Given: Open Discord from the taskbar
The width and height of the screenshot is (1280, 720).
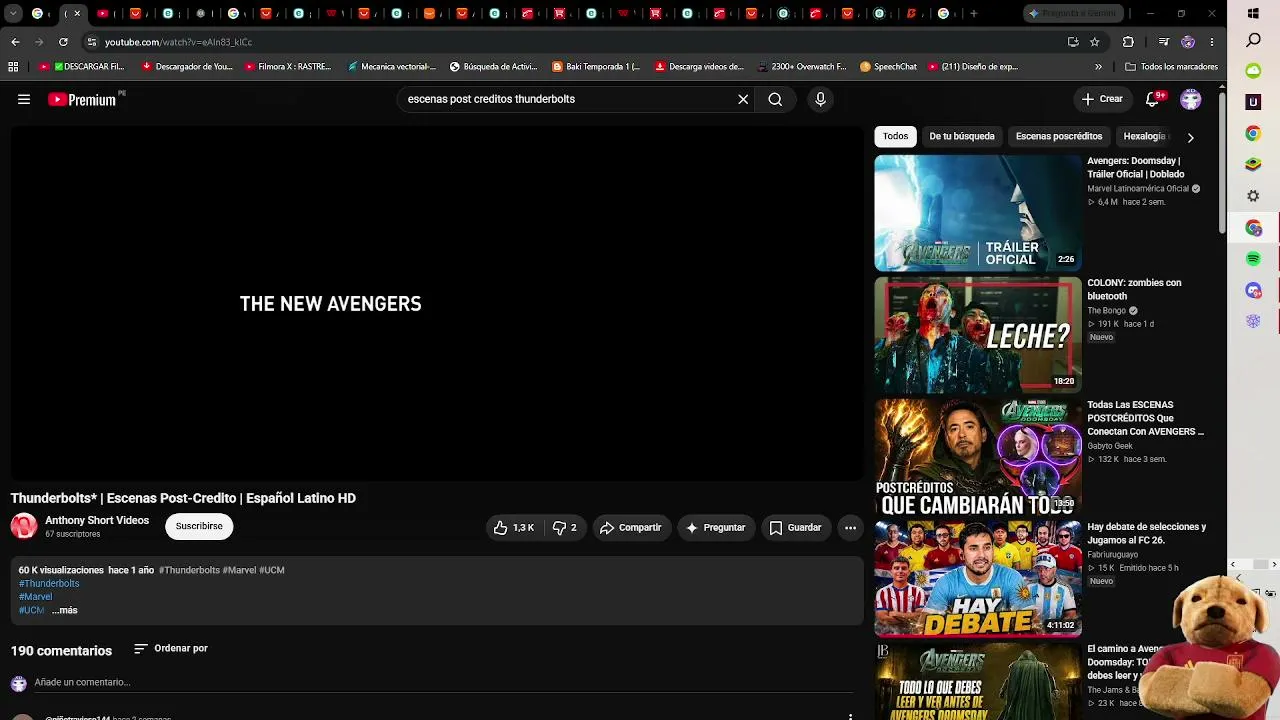Looking at the screenshot, I should [x=1253, y=290].
